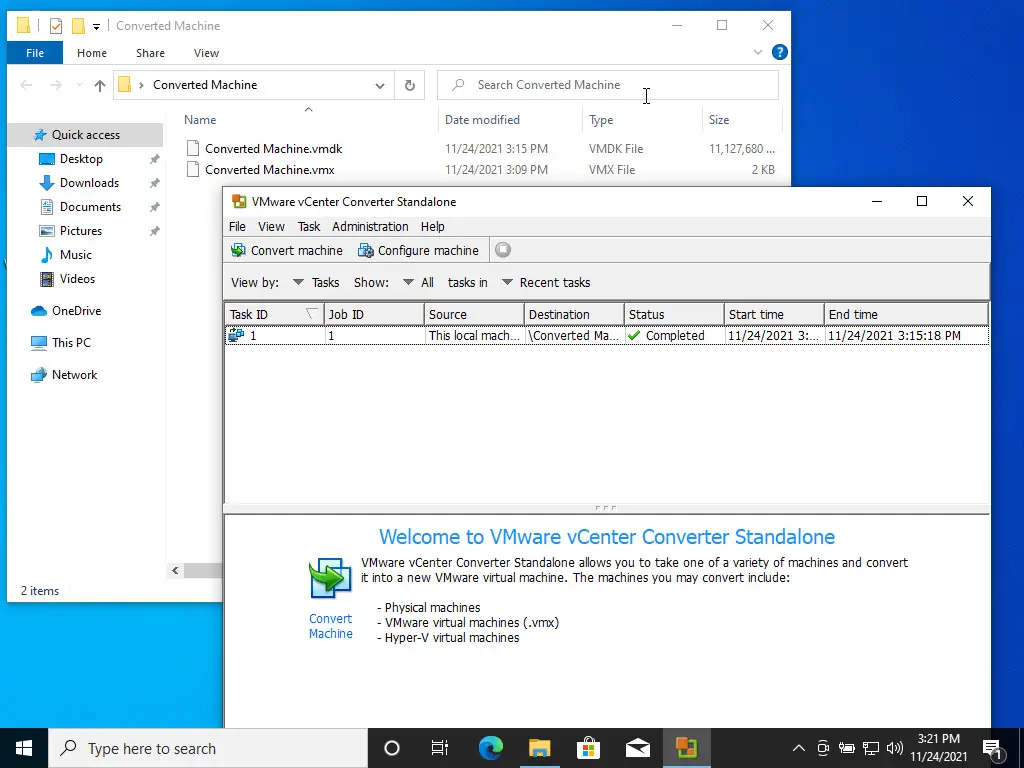Sort by the End time column header
The image size is (1024, 768).
point(906,314)
